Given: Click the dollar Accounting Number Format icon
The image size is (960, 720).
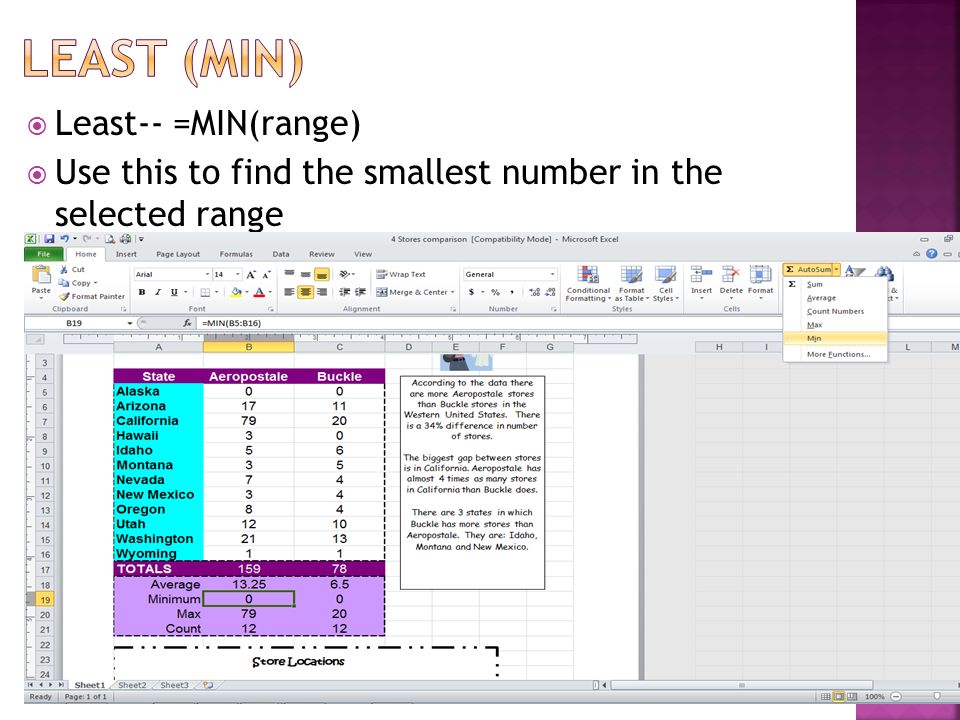Looking at the screenshot, I should point(471,292).
